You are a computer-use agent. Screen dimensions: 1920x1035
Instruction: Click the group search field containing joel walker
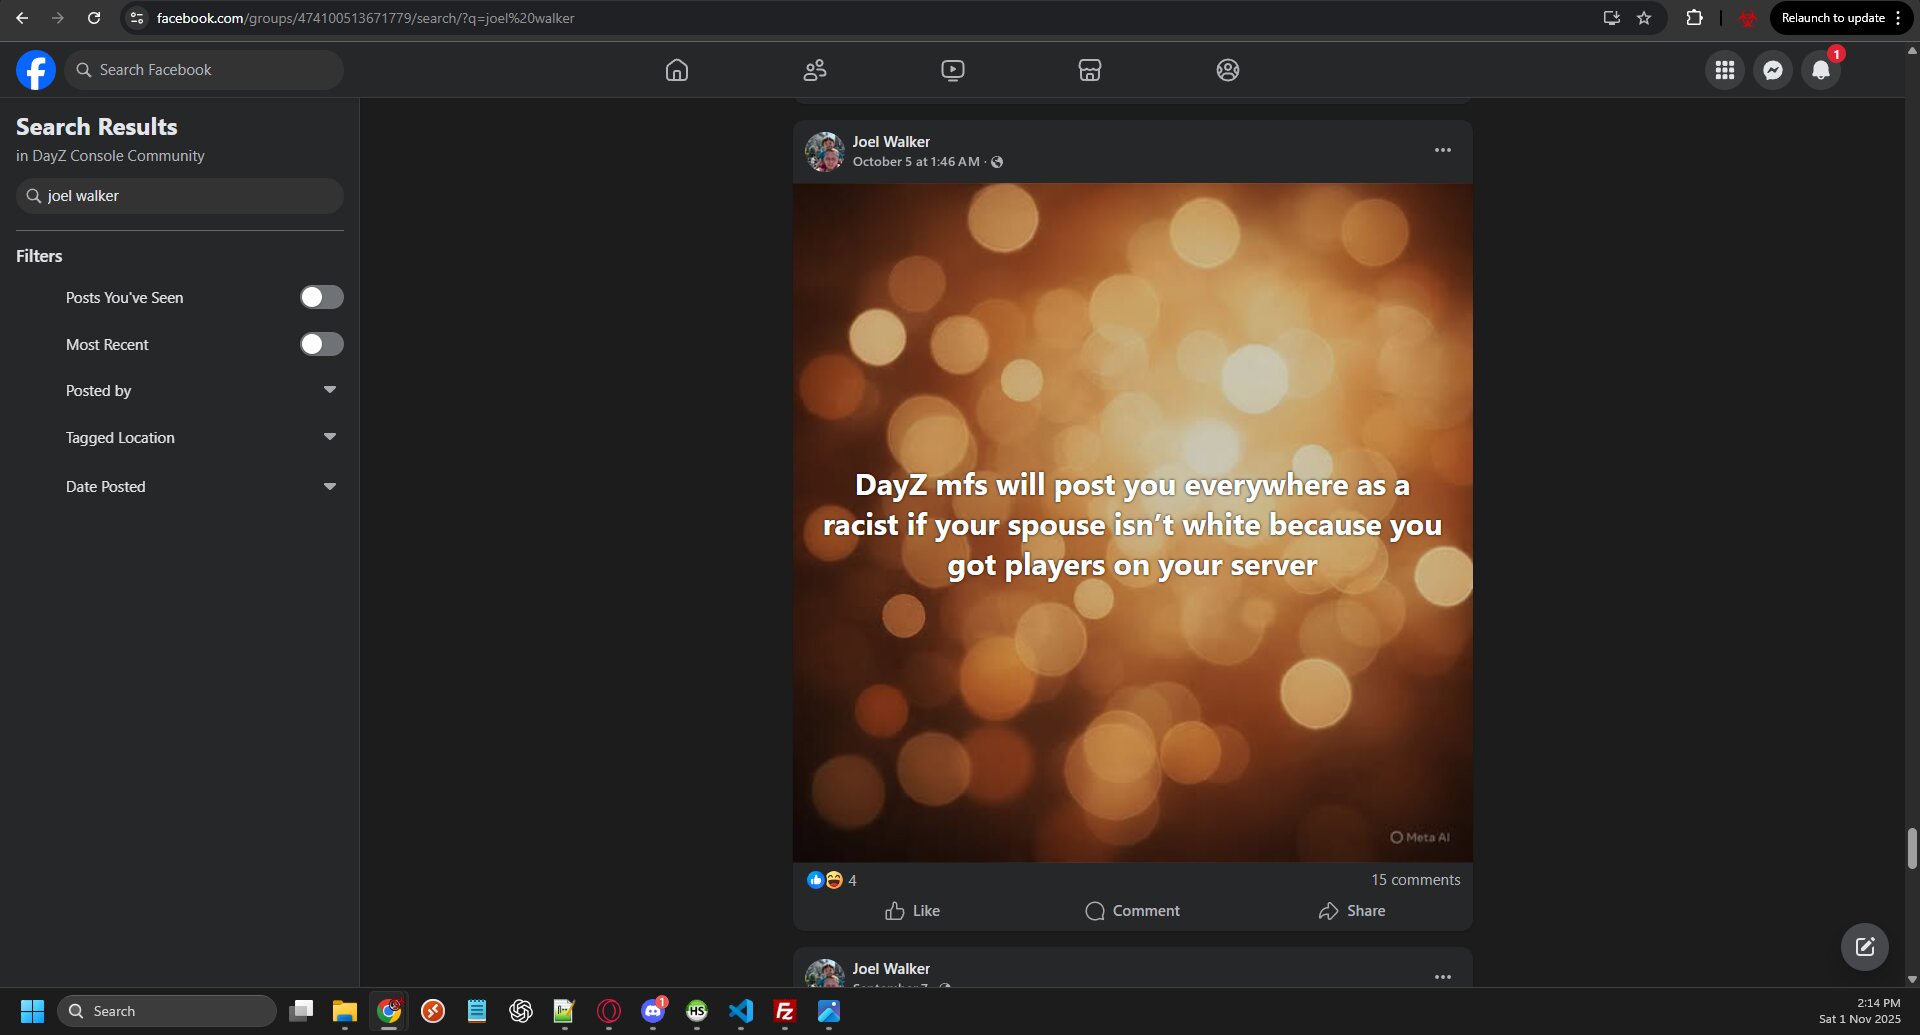tap(180, 196)
